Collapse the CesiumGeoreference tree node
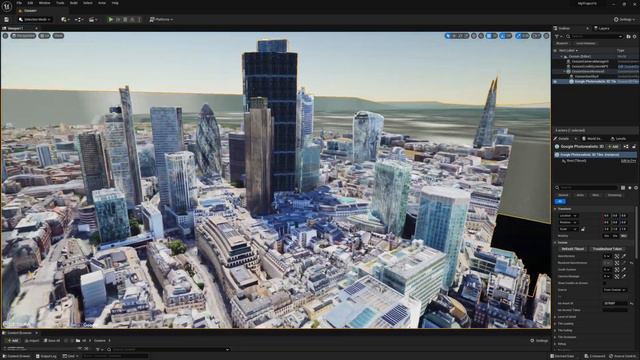The image size is (640, 360). [564, 71]
